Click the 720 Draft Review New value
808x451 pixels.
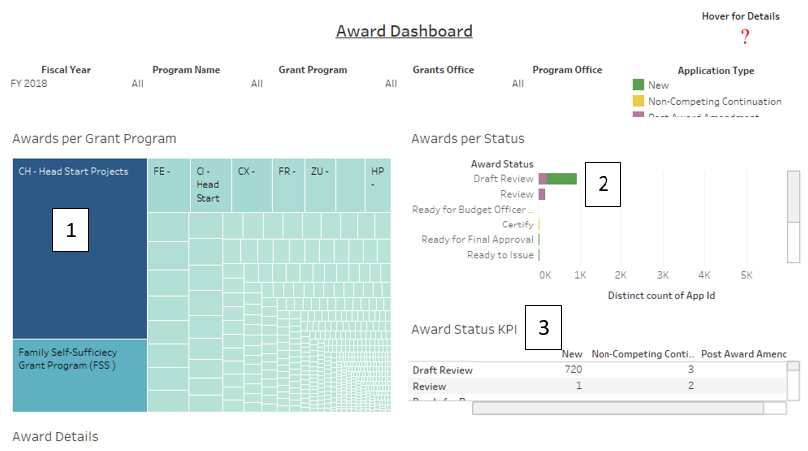571,370
